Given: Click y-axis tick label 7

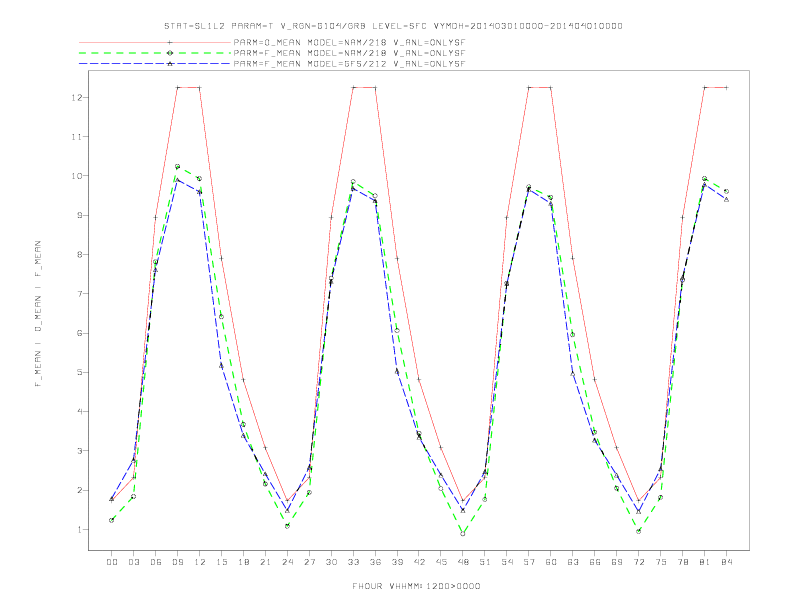Looking at the screenshot, I should (79, 294).
